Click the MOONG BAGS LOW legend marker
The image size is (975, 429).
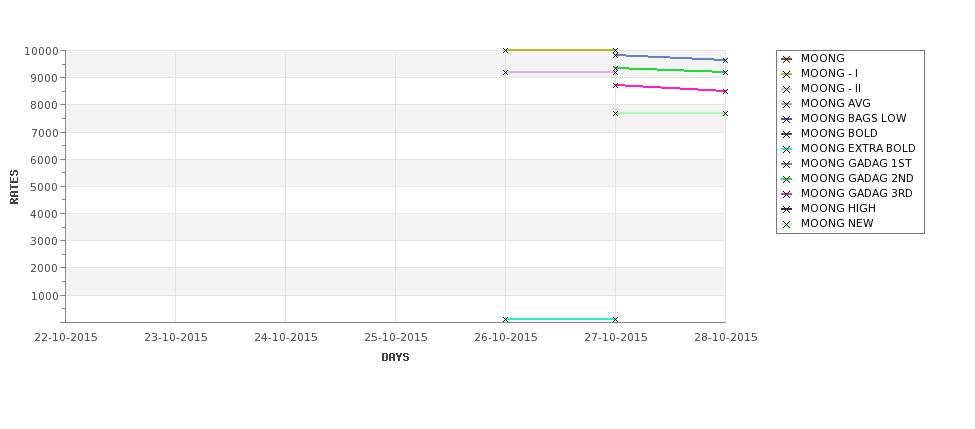(x=786, y=119)
